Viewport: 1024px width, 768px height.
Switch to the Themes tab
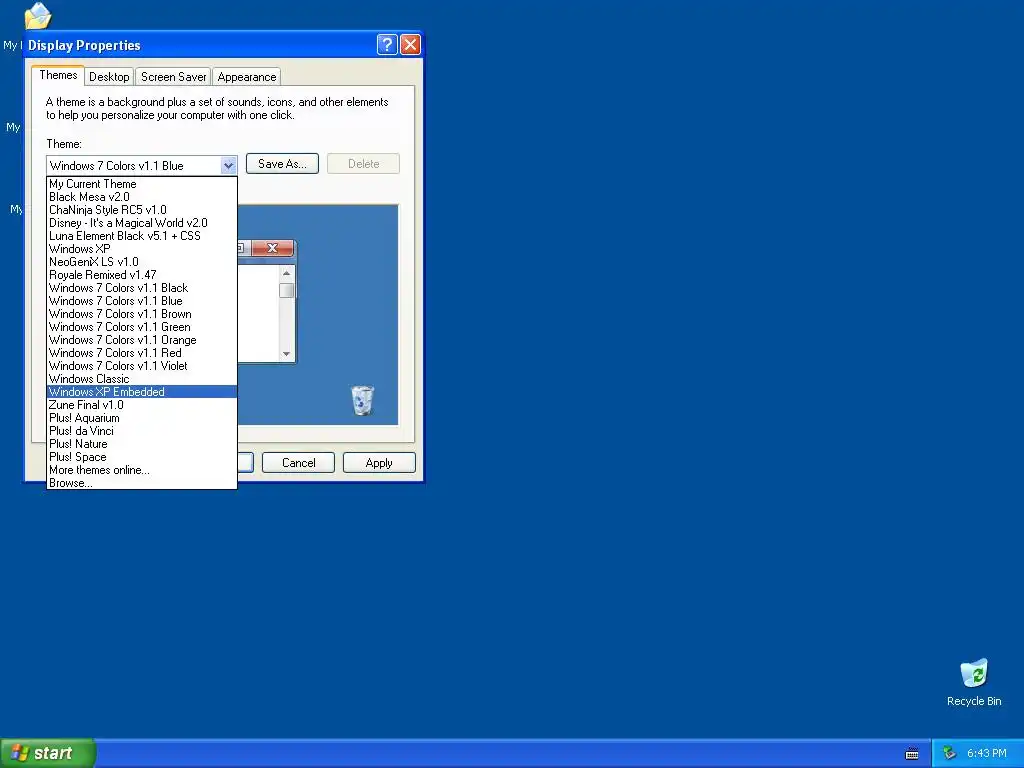(58, 75)
